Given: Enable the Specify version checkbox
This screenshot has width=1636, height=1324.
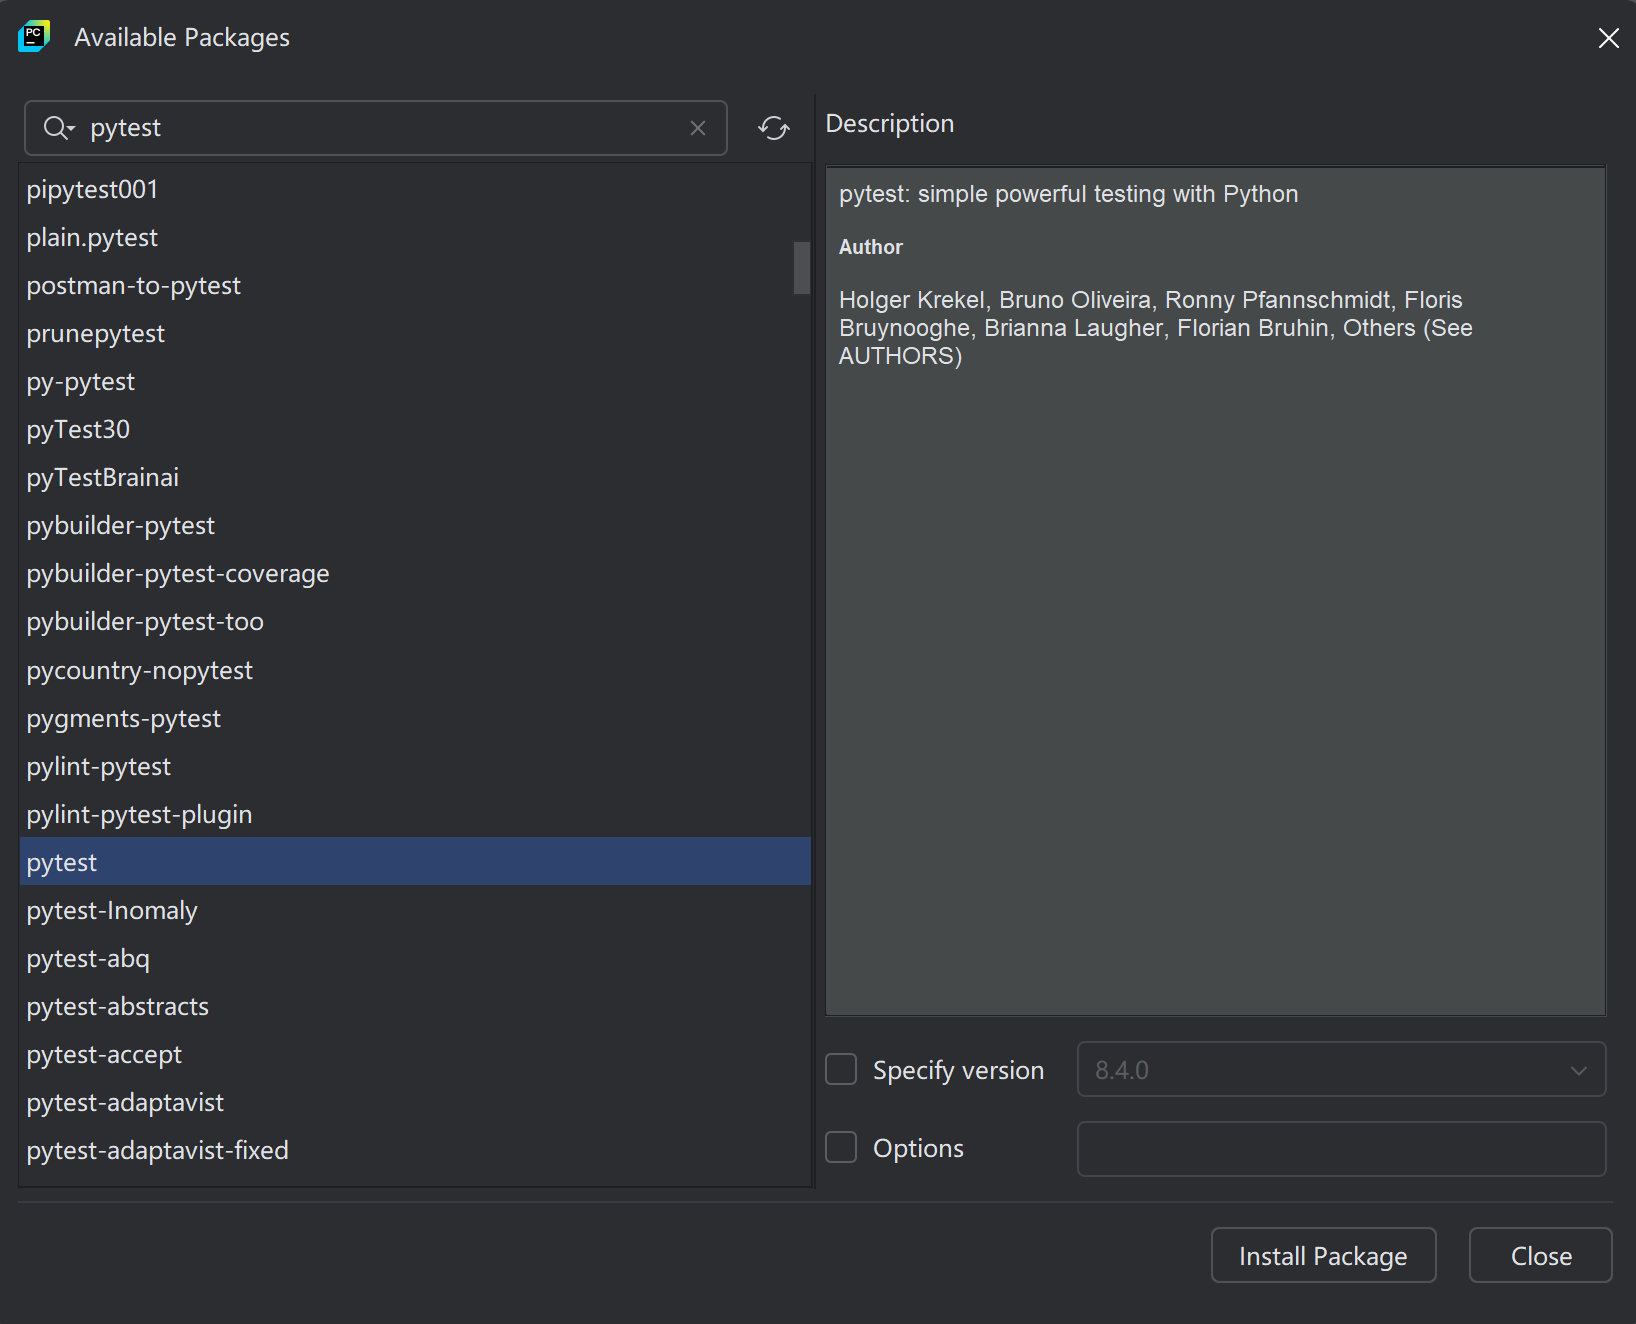Looking at the screenshot, I should point(841,1069).
